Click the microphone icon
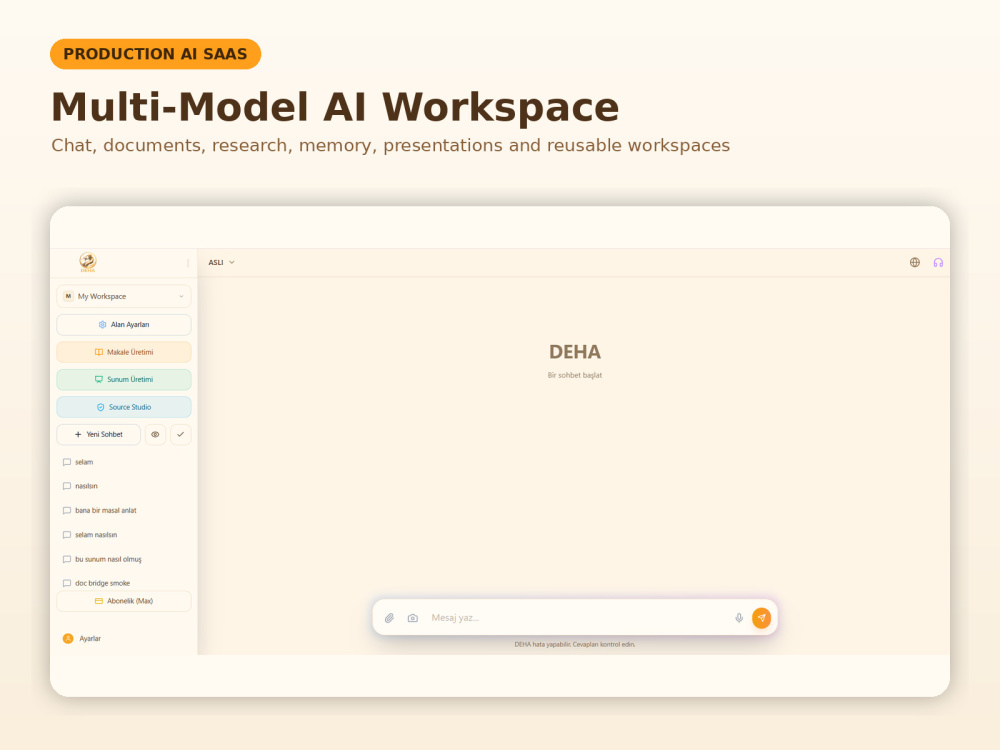Screen dimensions: 1000x750 coord(739,618)
